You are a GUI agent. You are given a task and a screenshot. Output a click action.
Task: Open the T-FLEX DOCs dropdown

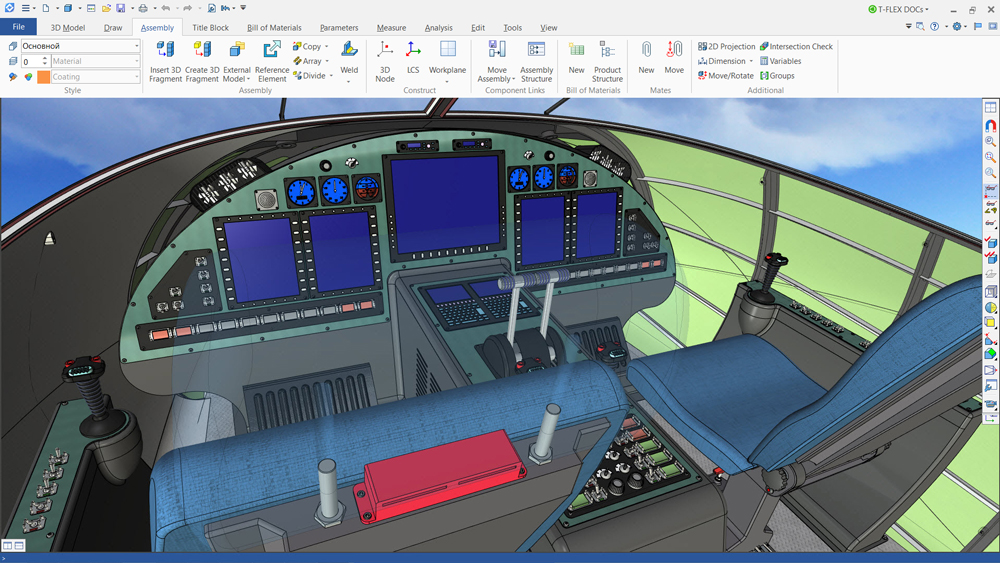(x=898, y=9)
